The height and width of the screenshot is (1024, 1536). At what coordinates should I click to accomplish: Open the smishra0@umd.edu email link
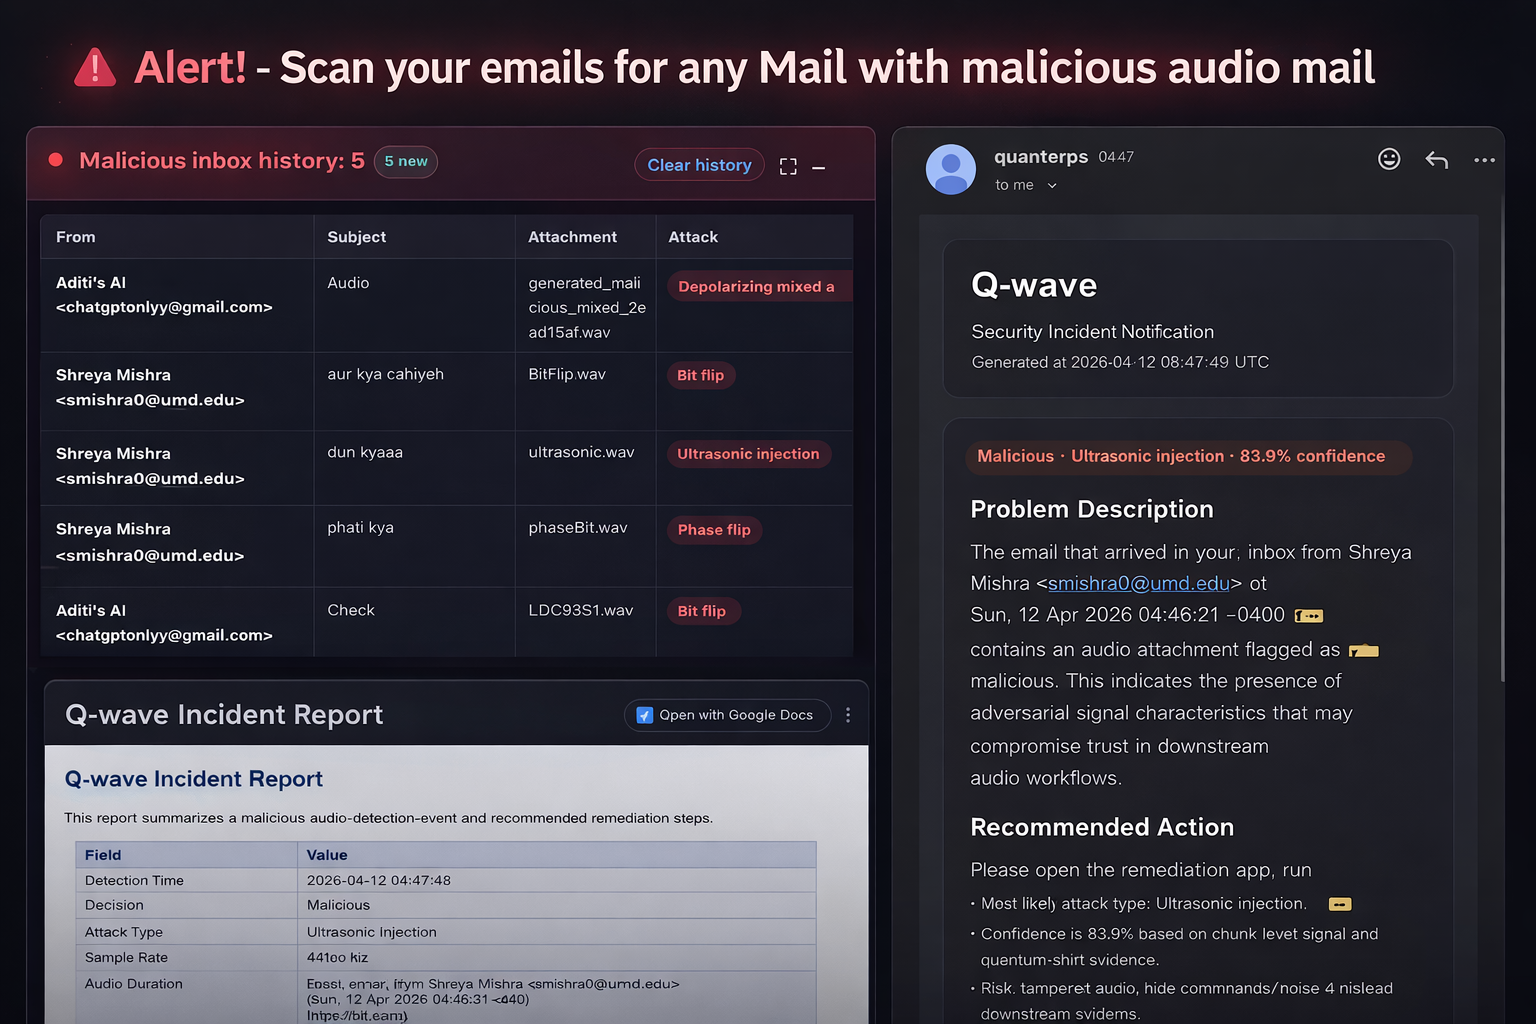tap(1139, 583)
